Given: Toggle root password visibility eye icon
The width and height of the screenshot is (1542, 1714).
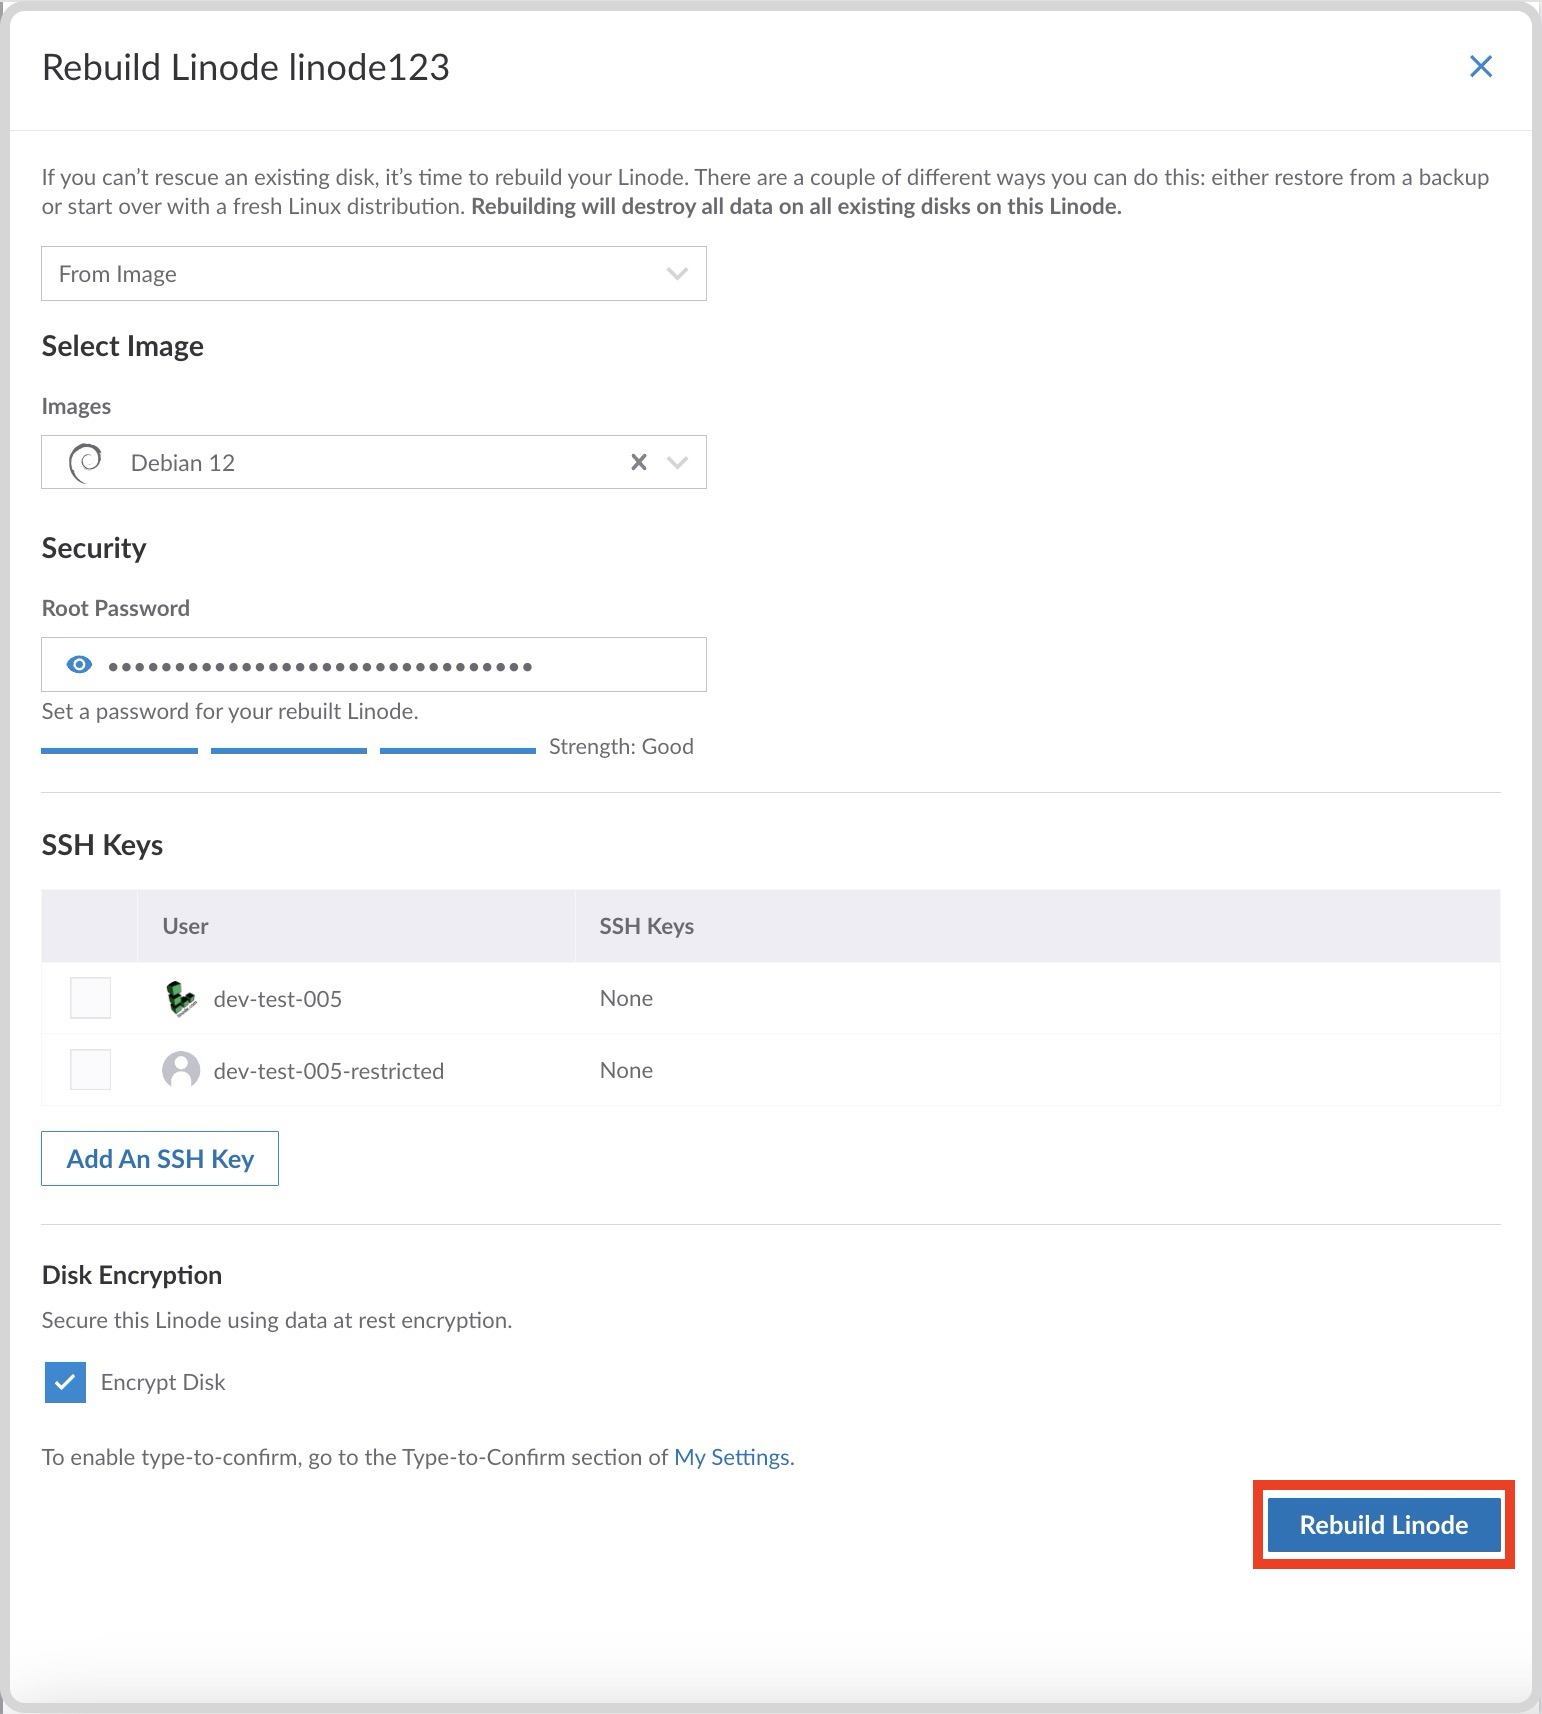Looking at the screenshot, I should pyautogui.click(x=79, y=665).
